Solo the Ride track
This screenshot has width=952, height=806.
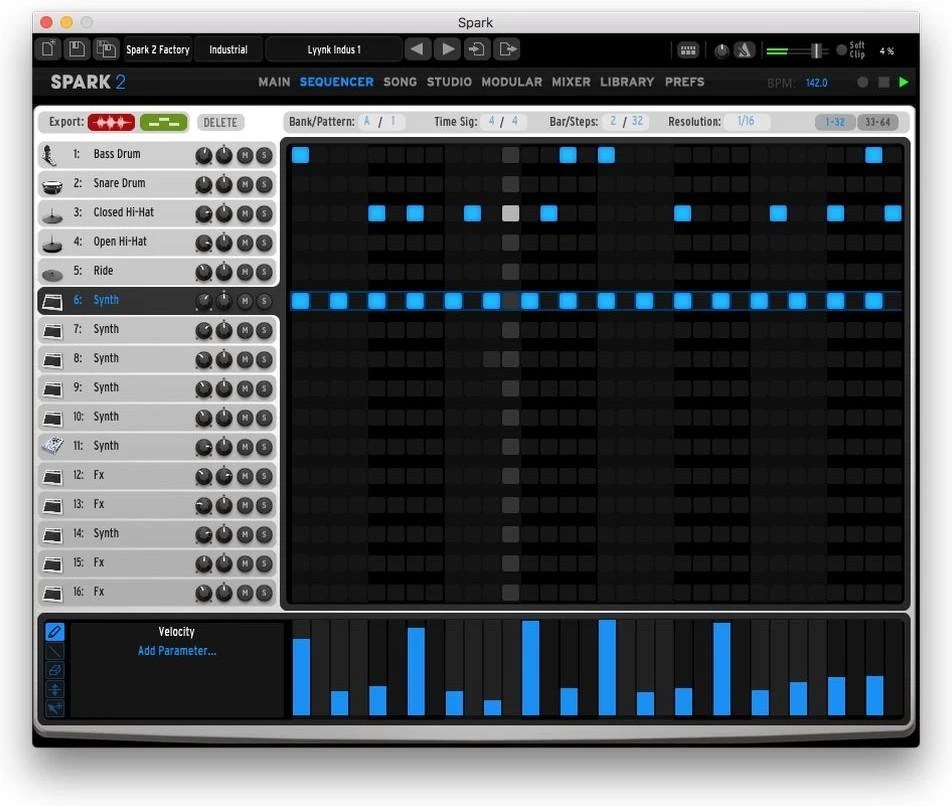(x=264, y=272)
